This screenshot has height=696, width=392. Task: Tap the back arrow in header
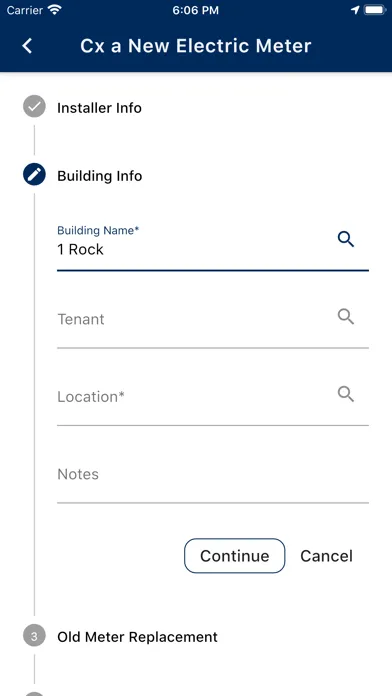coord(28,46)
